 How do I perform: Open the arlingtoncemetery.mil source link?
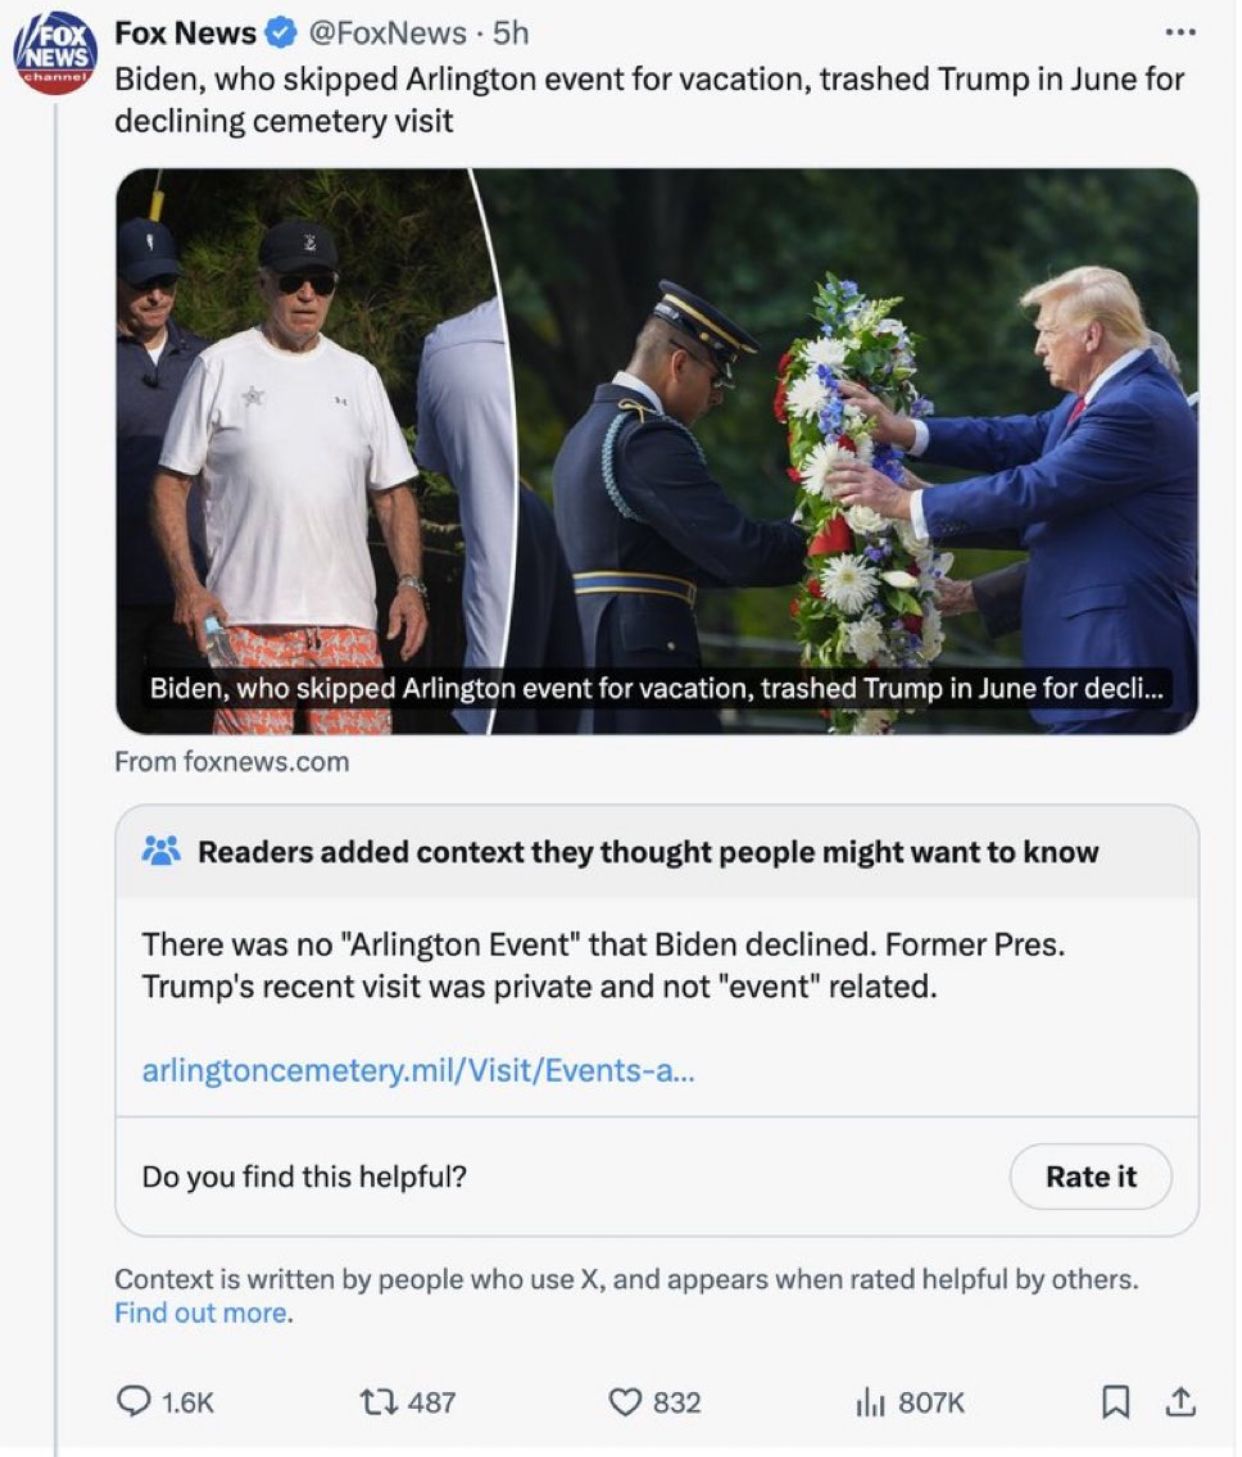click(419, 1070)
